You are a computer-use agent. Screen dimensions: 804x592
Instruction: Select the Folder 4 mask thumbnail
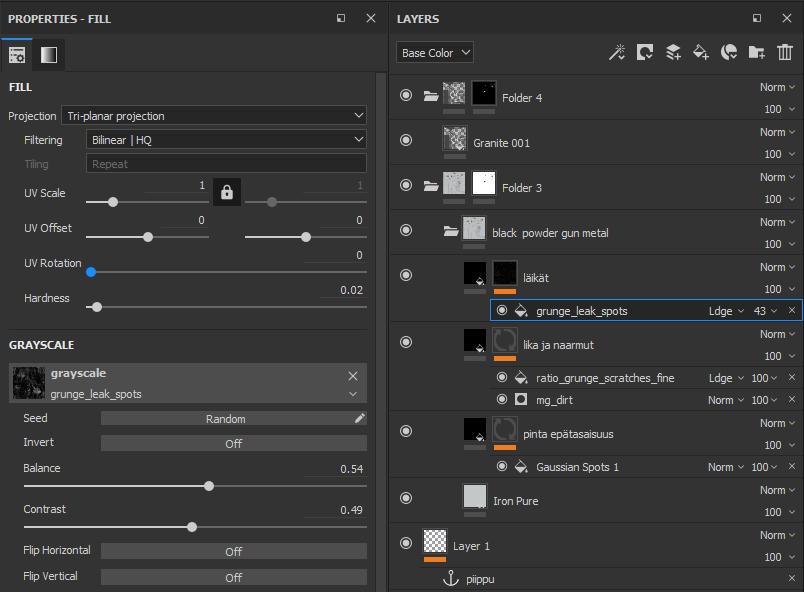484,93
